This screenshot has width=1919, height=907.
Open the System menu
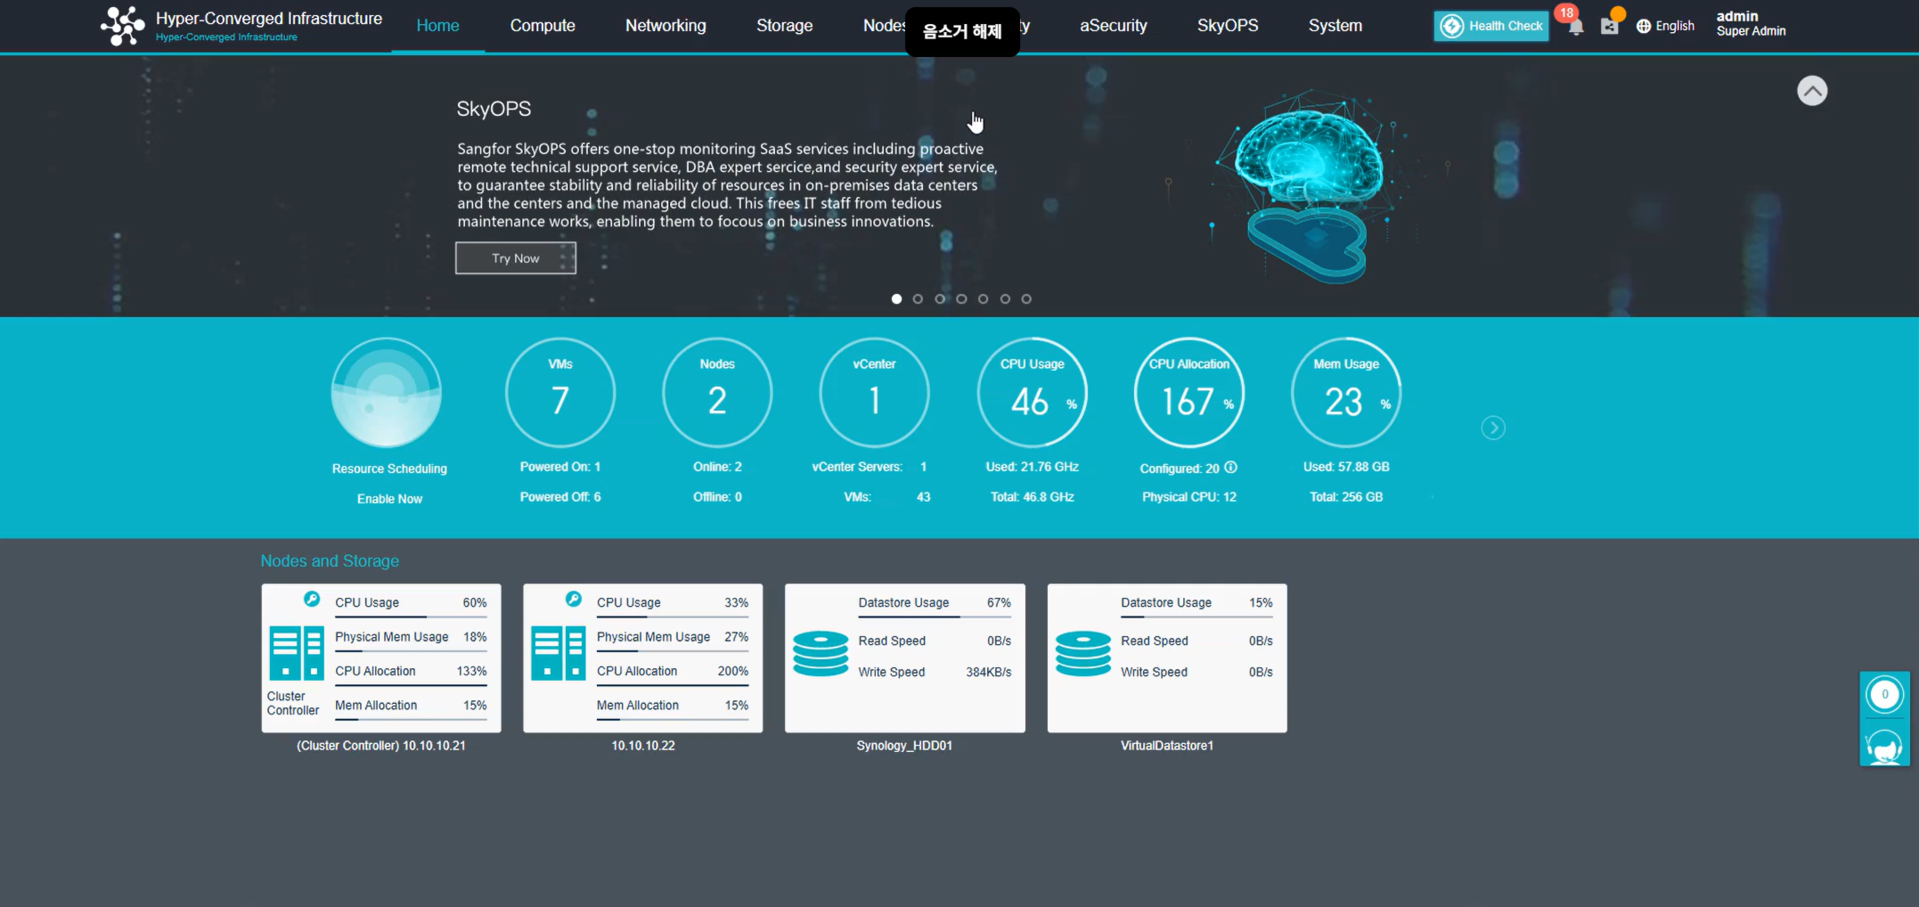click(1335, 26)
